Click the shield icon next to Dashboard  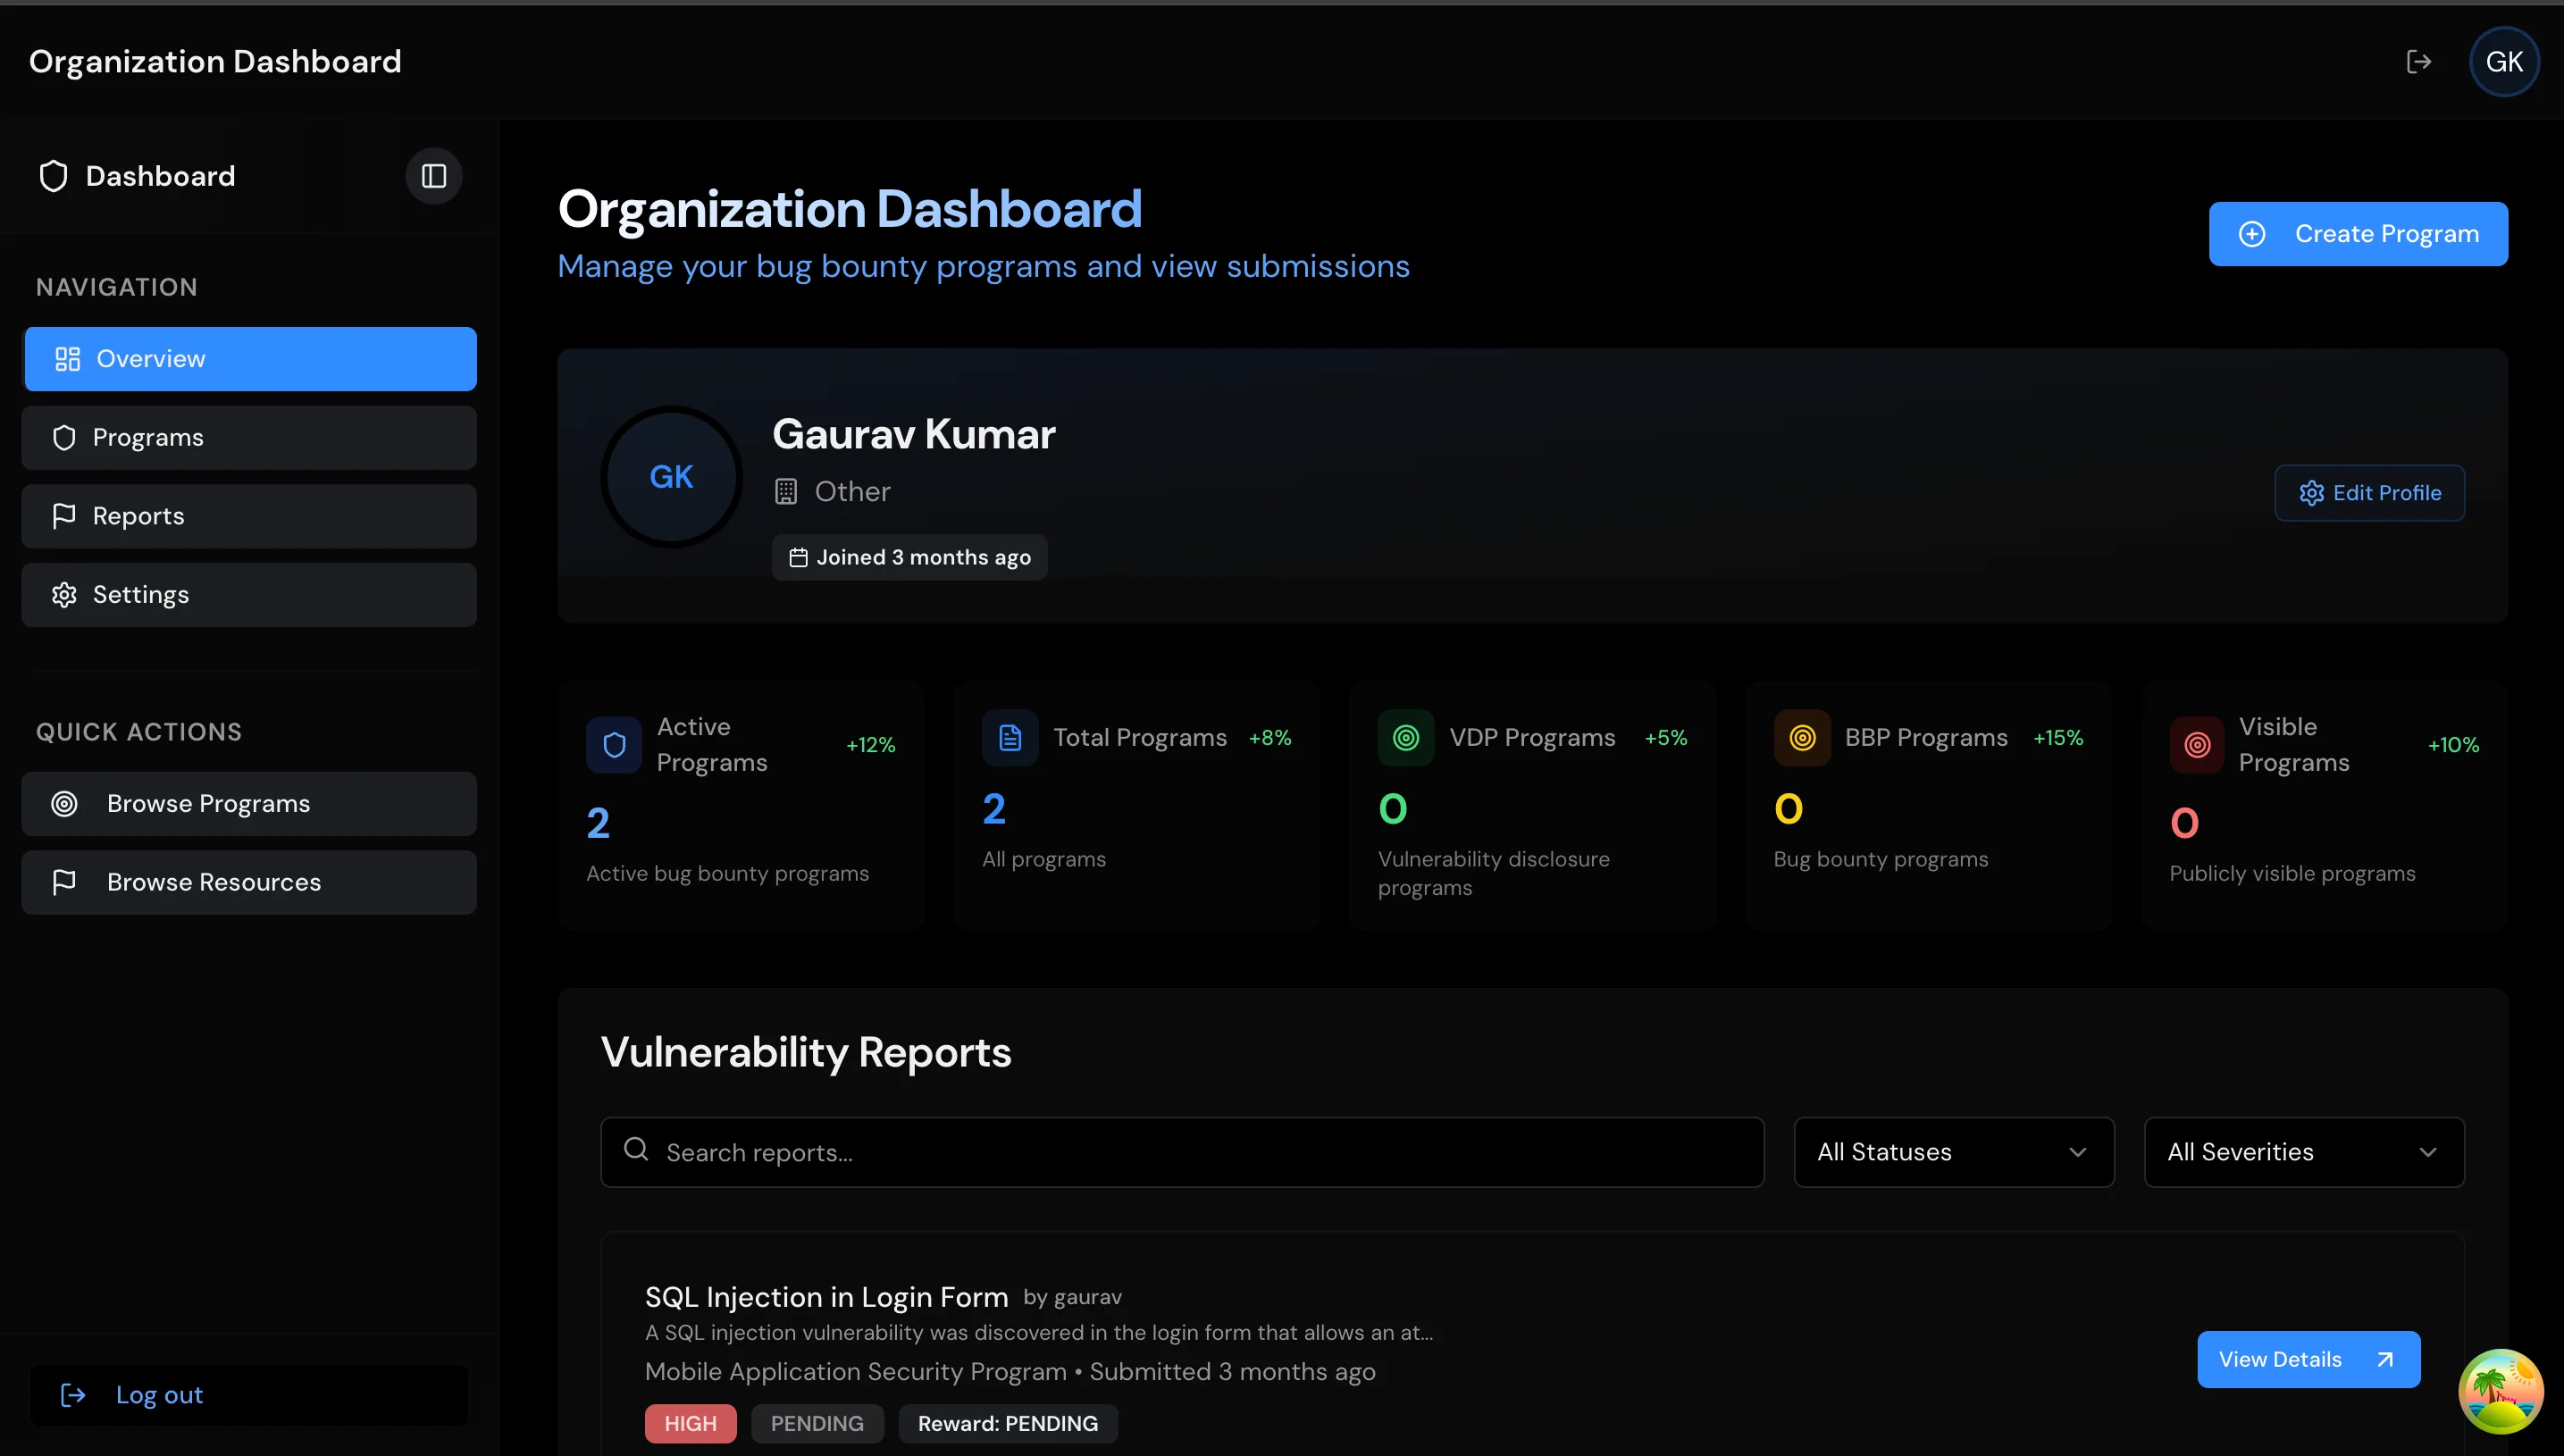click(53, 175)
